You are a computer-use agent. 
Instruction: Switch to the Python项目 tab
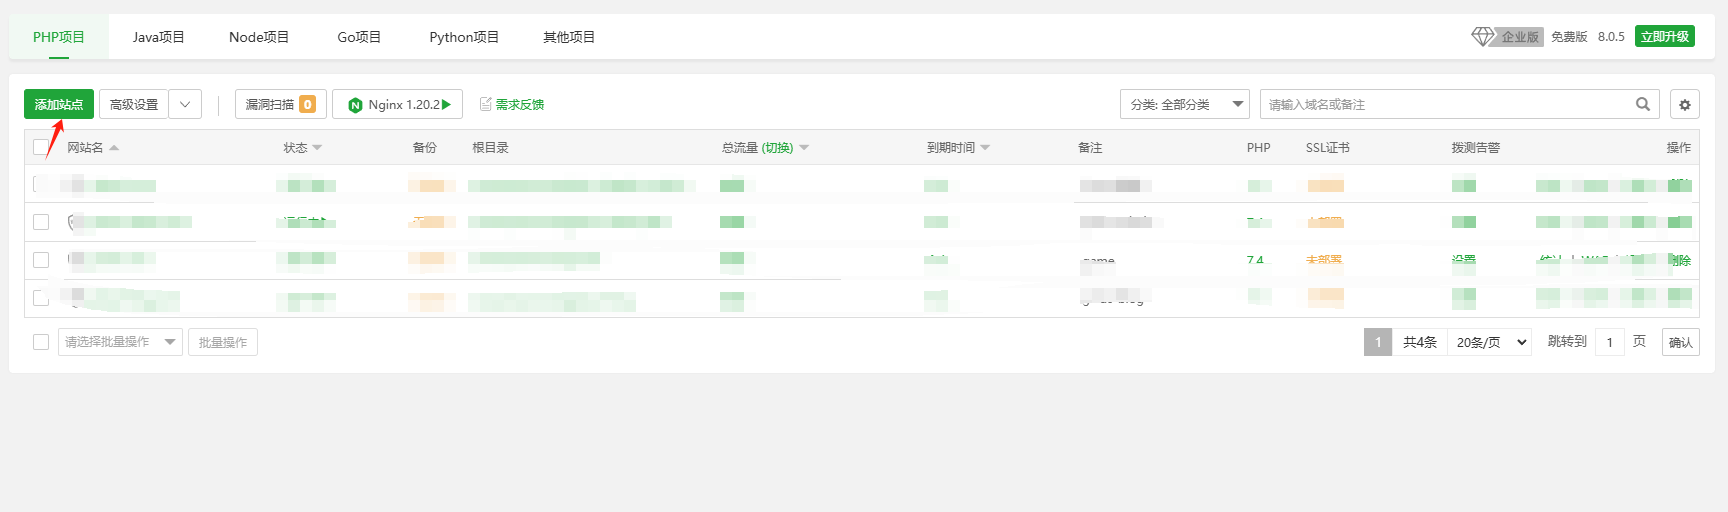tap(464, 37)
